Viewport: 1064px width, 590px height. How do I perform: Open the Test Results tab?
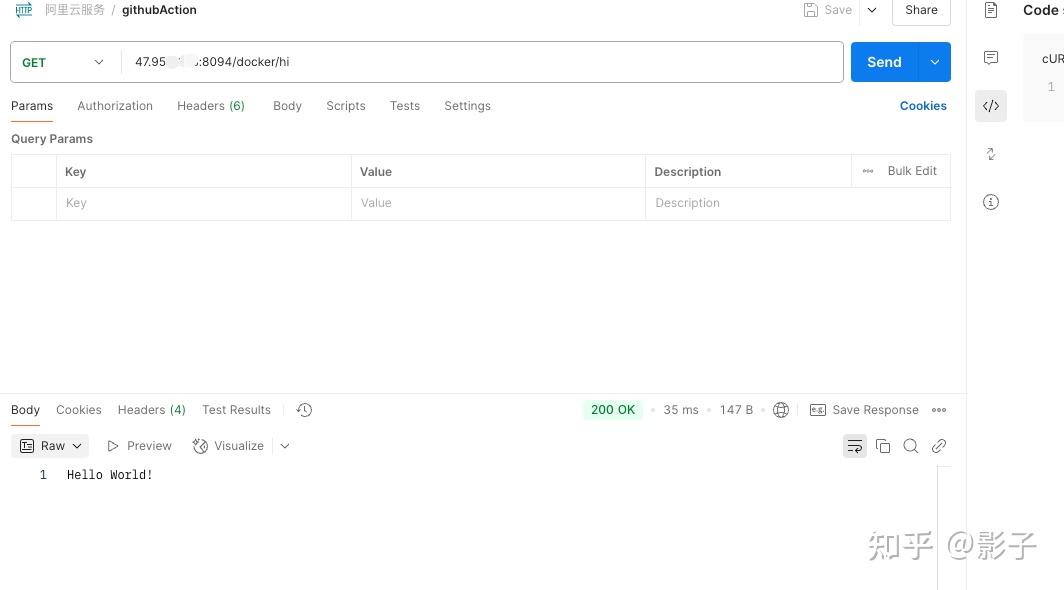tap(236, 410)
